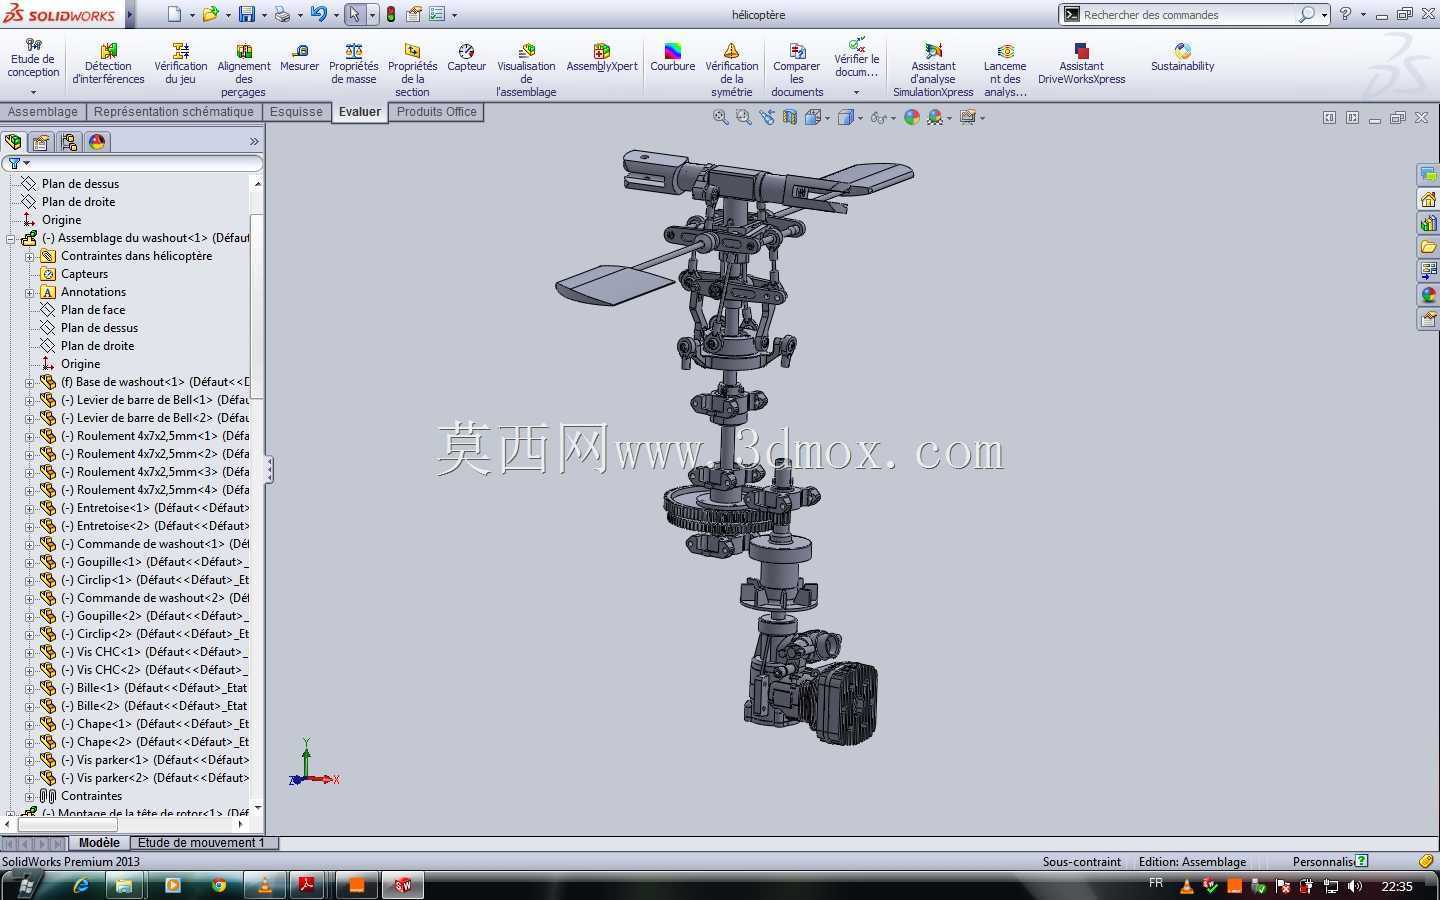Open Etude de conception dropdown
The image size is (1440, 900).
[x=33, y=92]
